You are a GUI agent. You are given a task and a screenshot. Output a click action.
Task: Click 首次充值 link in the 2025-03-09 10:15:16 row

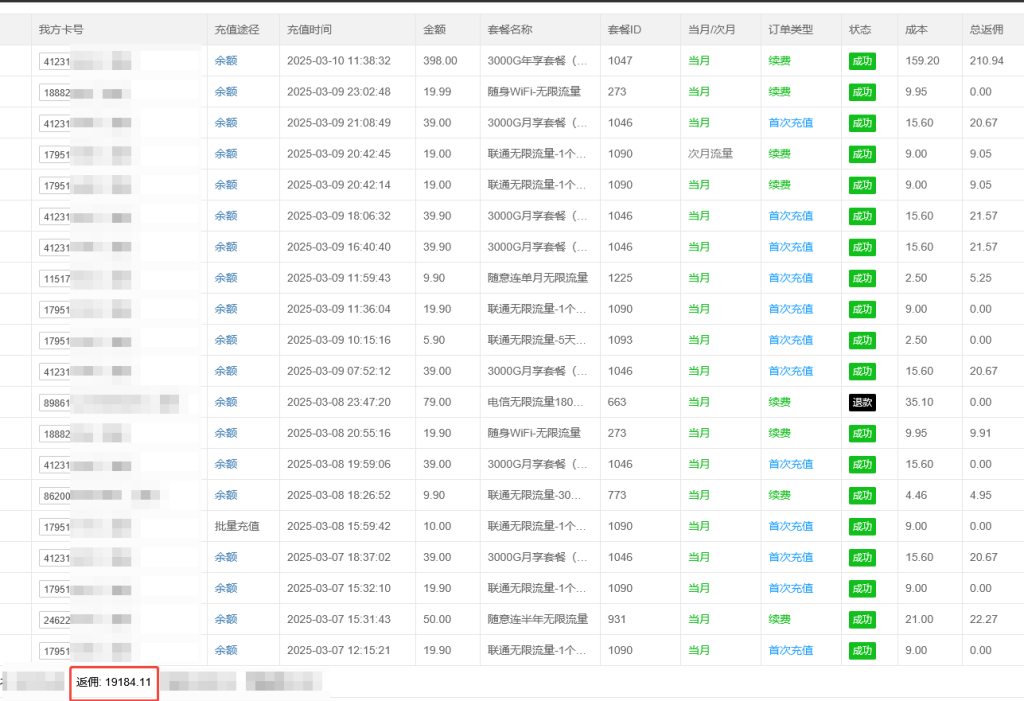click(x=791, y=340)
